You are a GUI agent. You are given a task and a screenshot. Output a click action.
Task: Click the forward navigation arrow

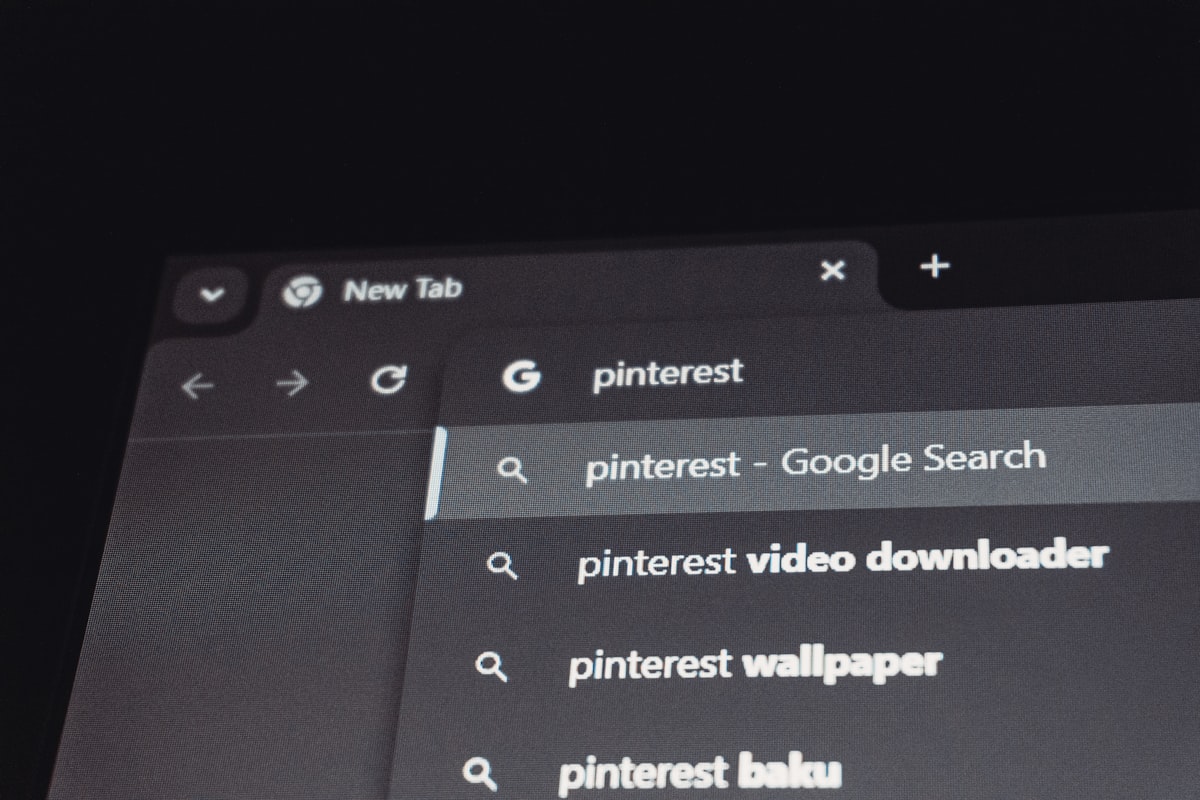291,381
